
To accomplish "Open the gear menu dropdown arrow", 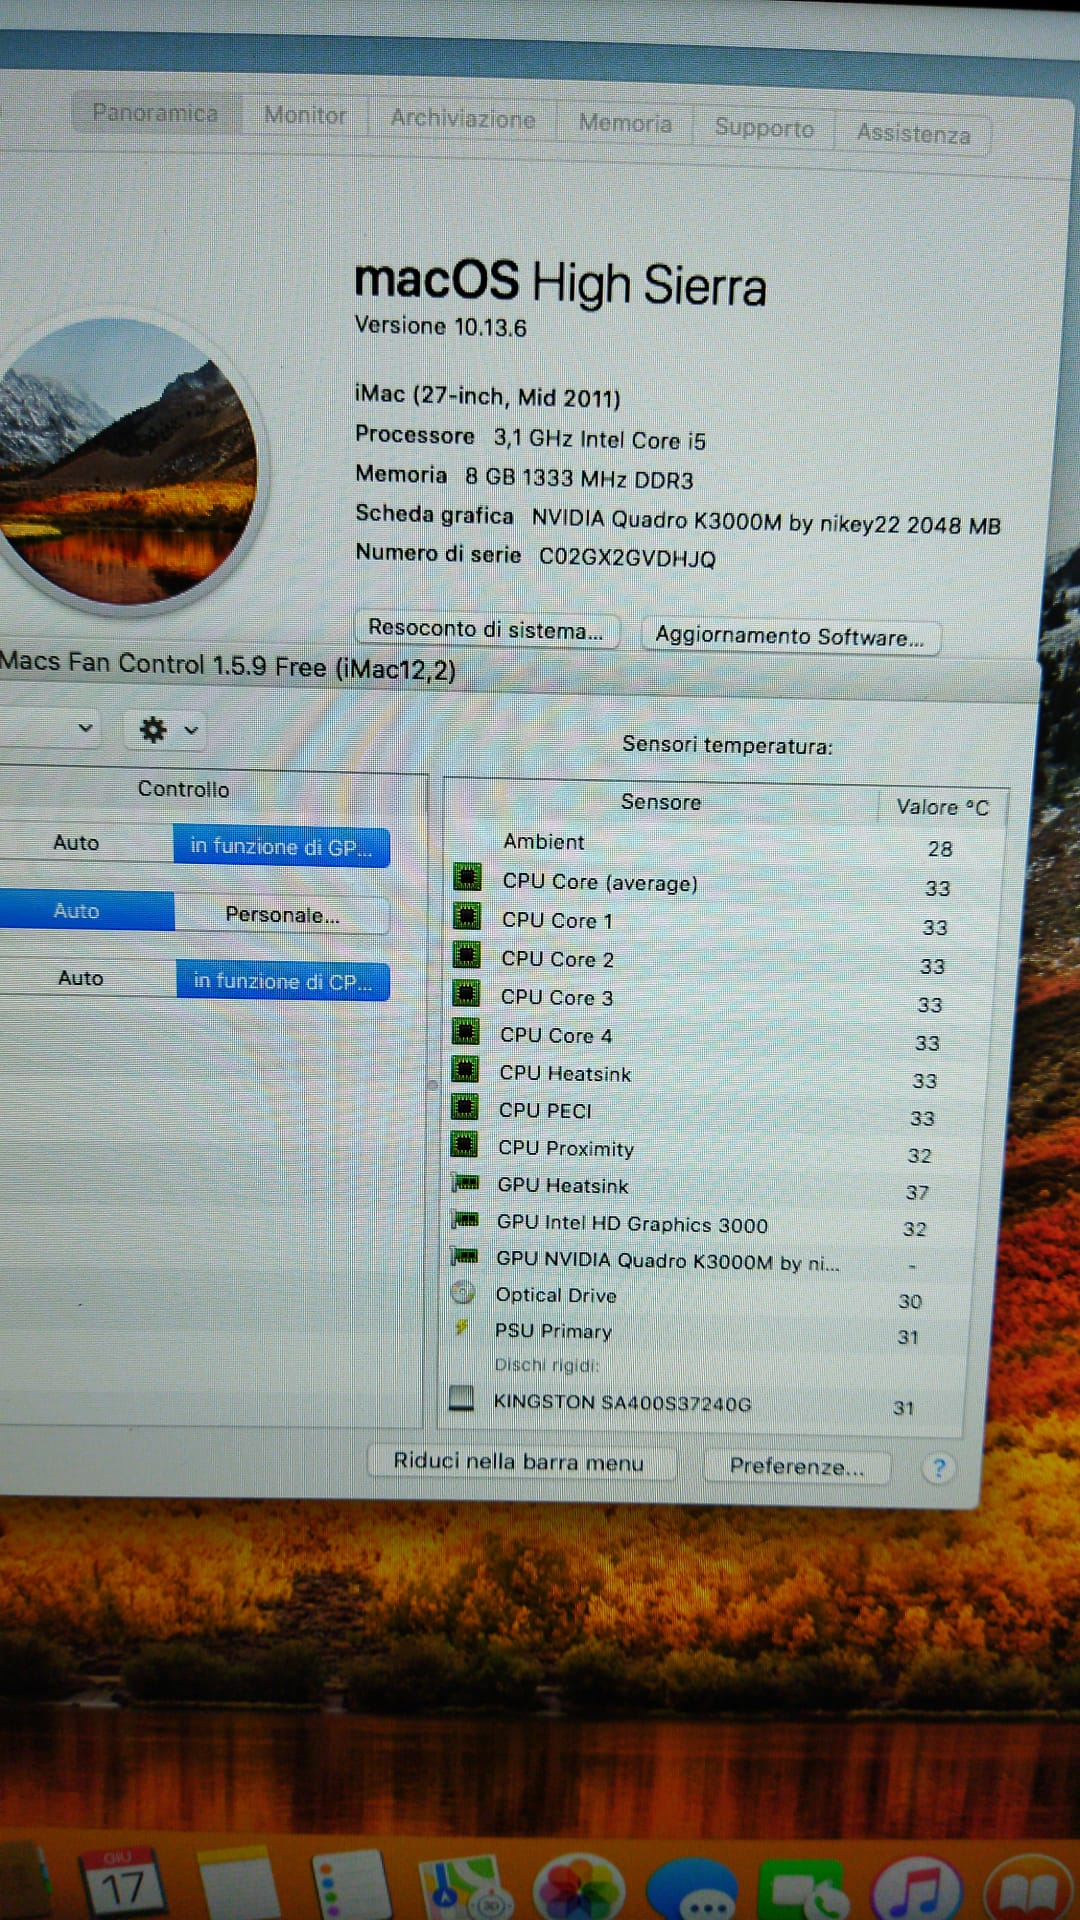I will [x=191, y=730].
